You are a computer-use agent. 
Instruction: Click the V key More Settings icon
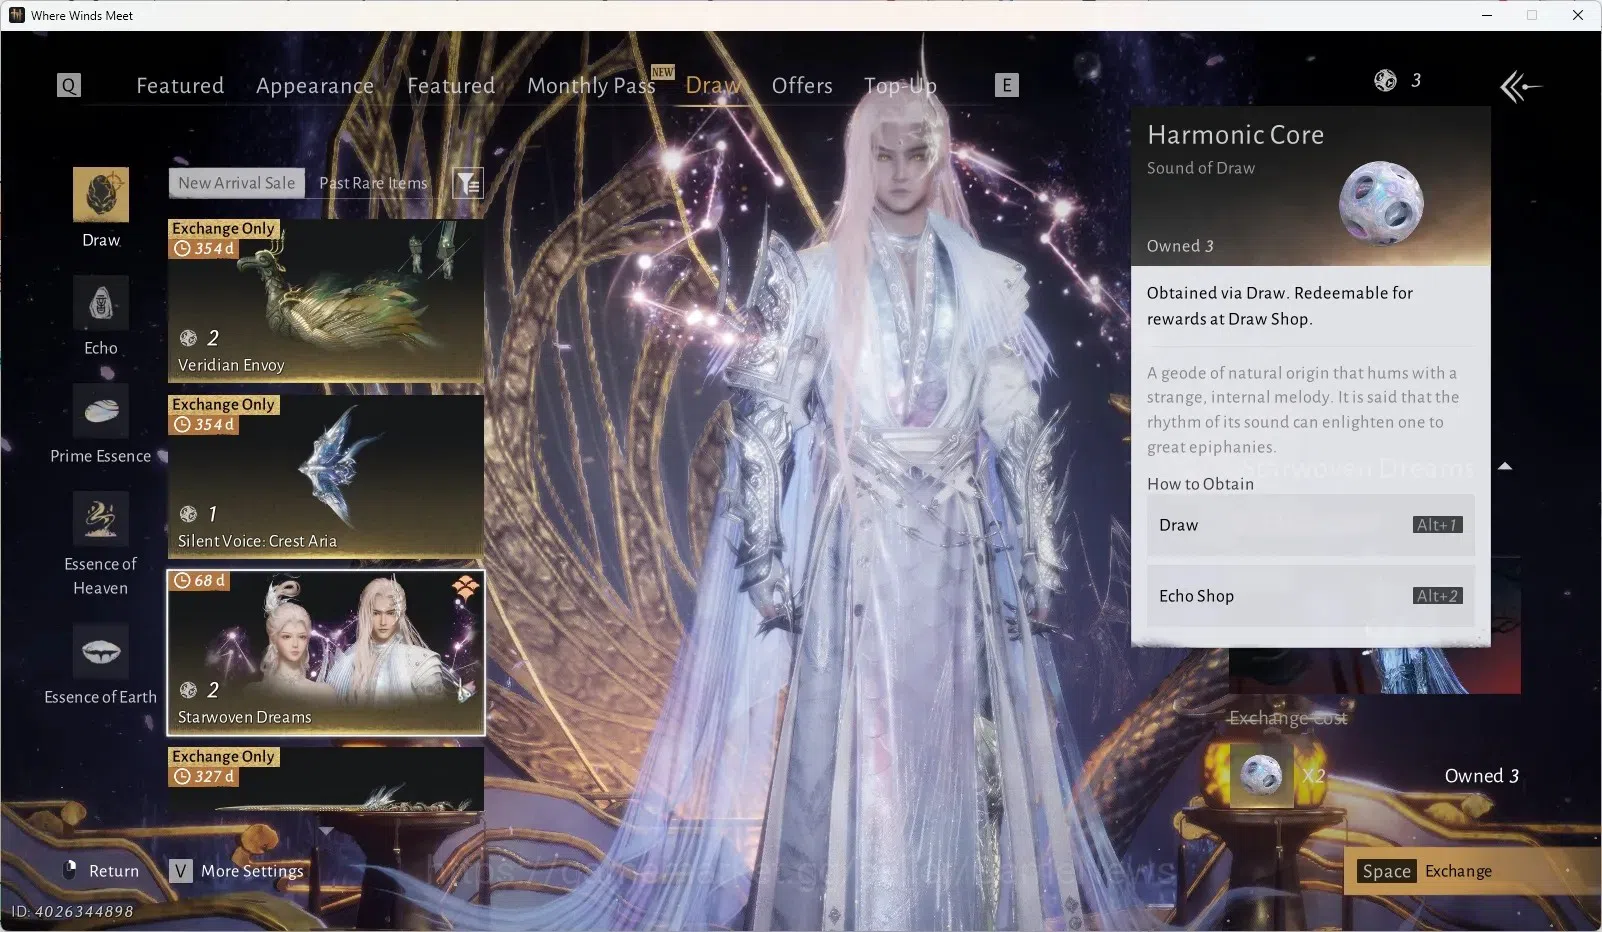(180, 871)
